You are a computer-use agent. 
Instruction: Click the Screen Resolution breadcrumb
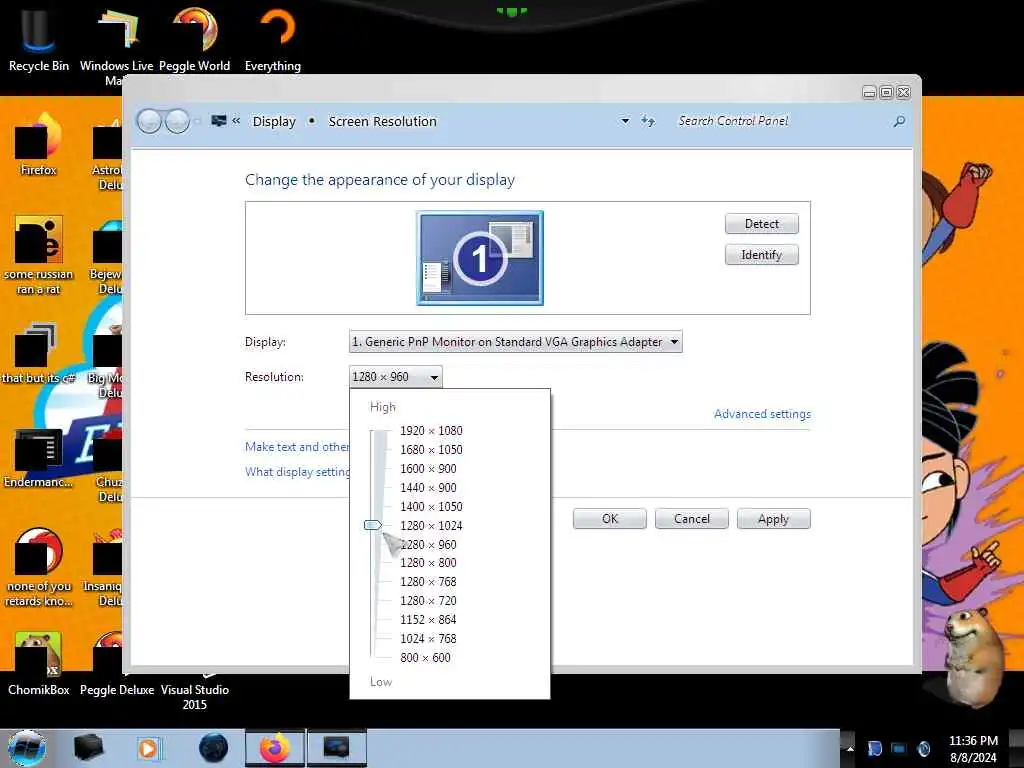383,121
